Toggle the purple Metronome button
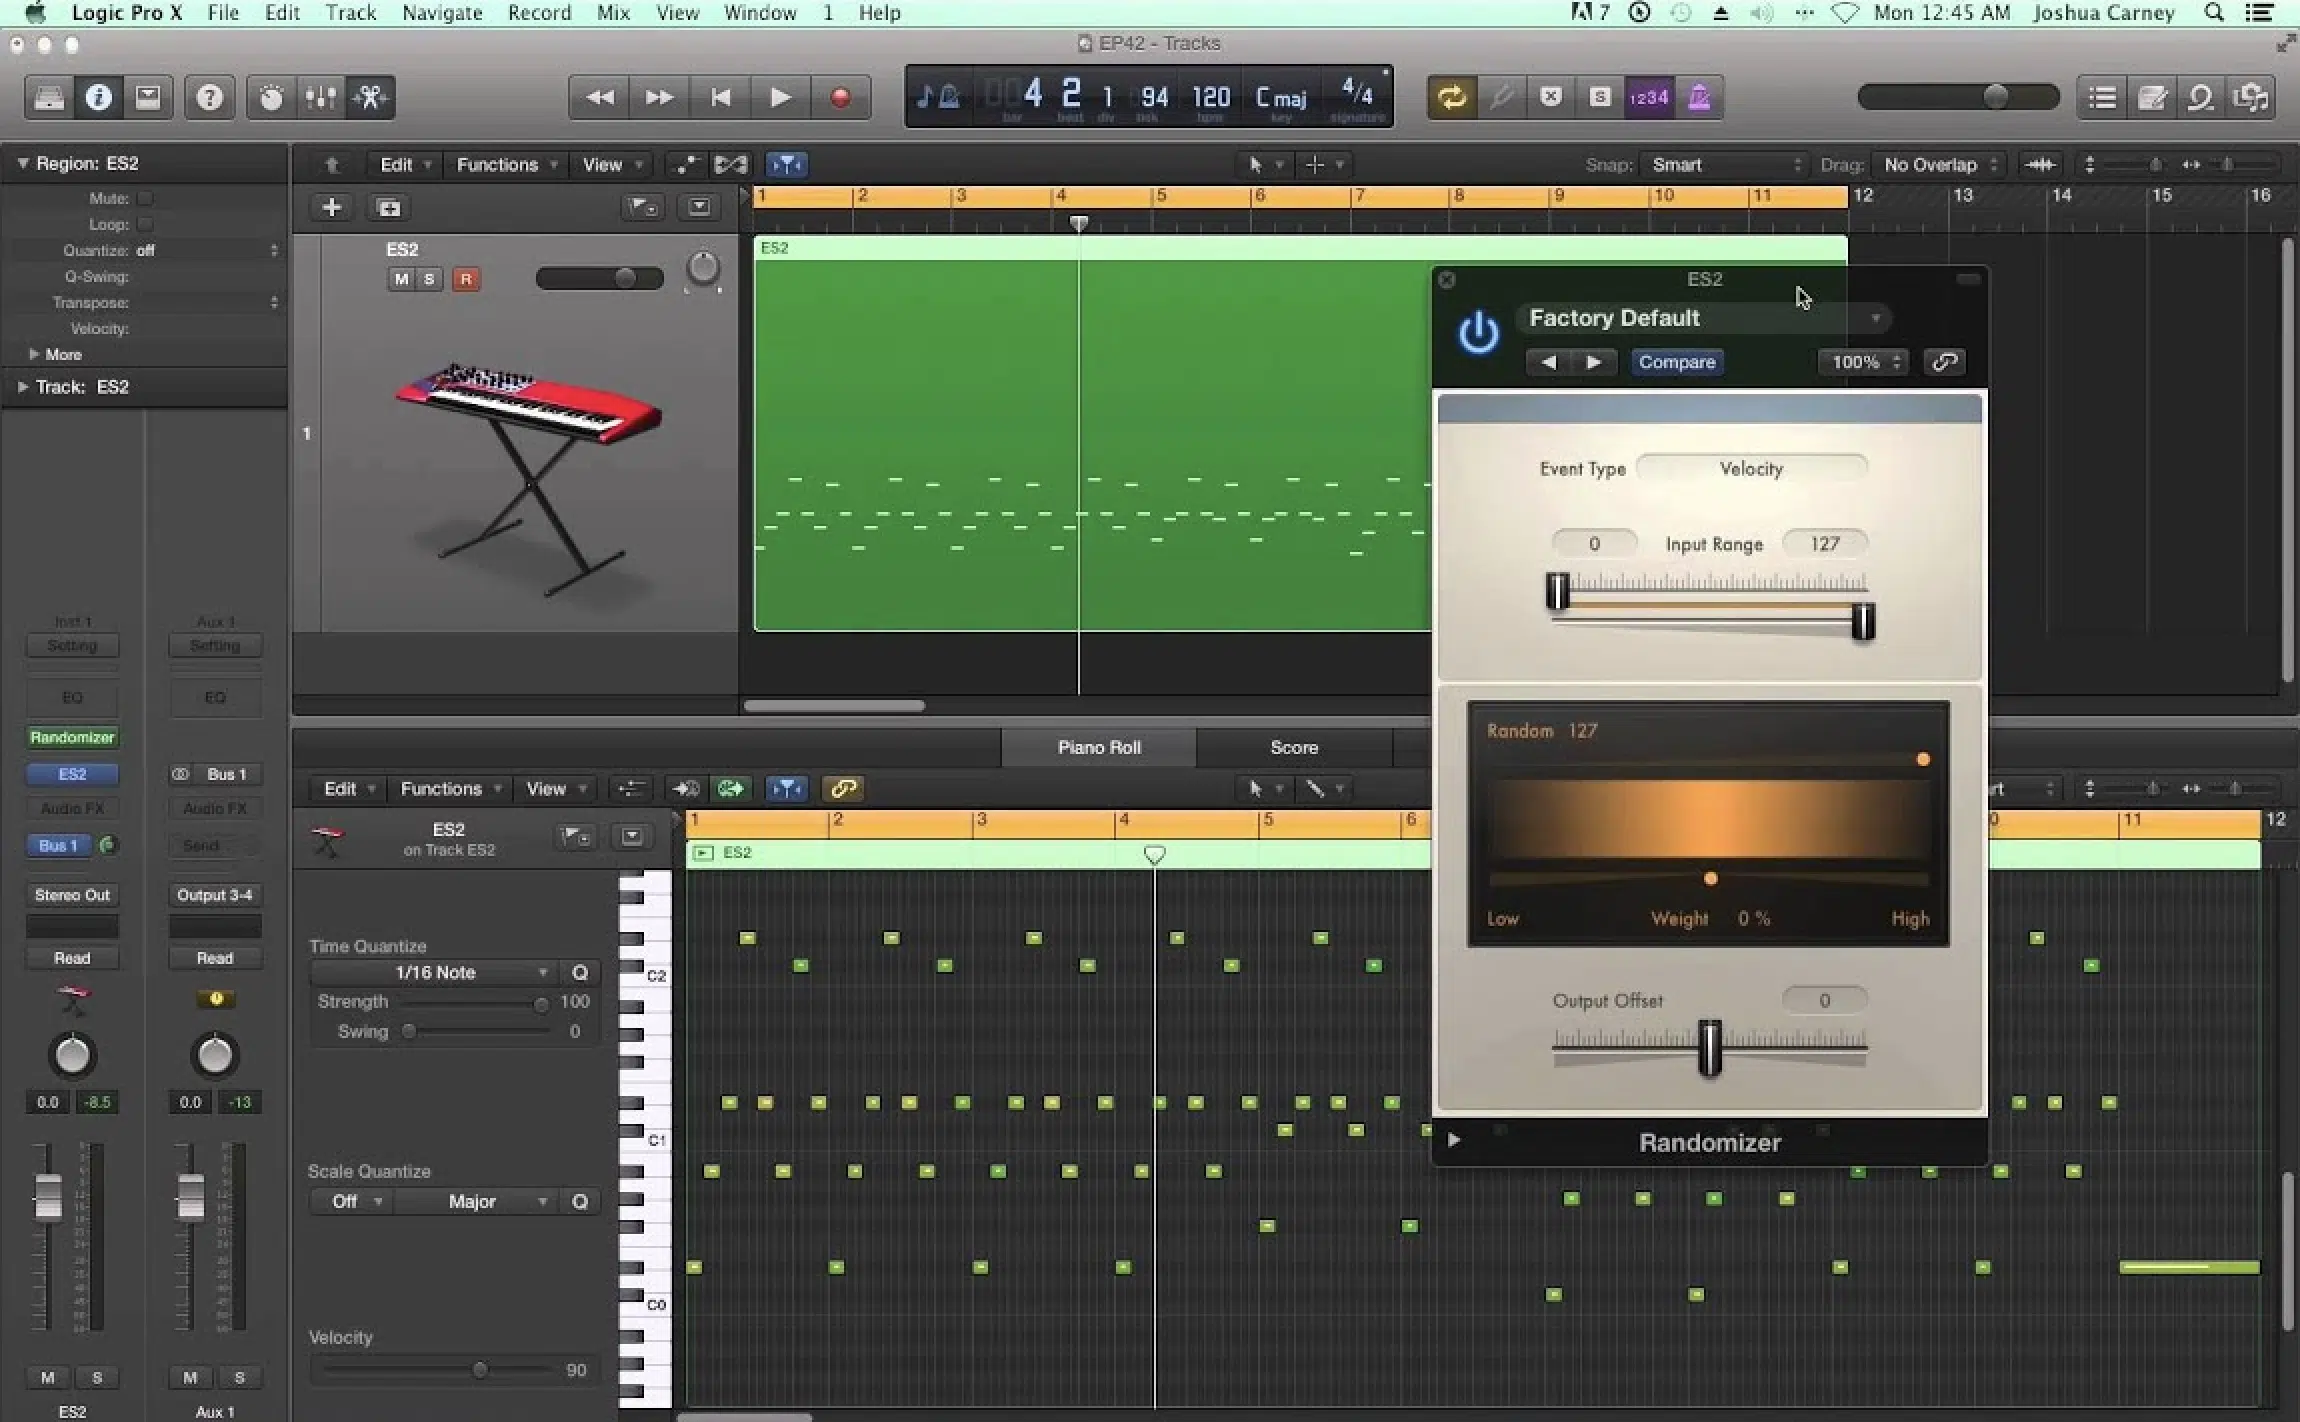Viewport: 2300px width, 1422px height. click(x=1698, y=97)
